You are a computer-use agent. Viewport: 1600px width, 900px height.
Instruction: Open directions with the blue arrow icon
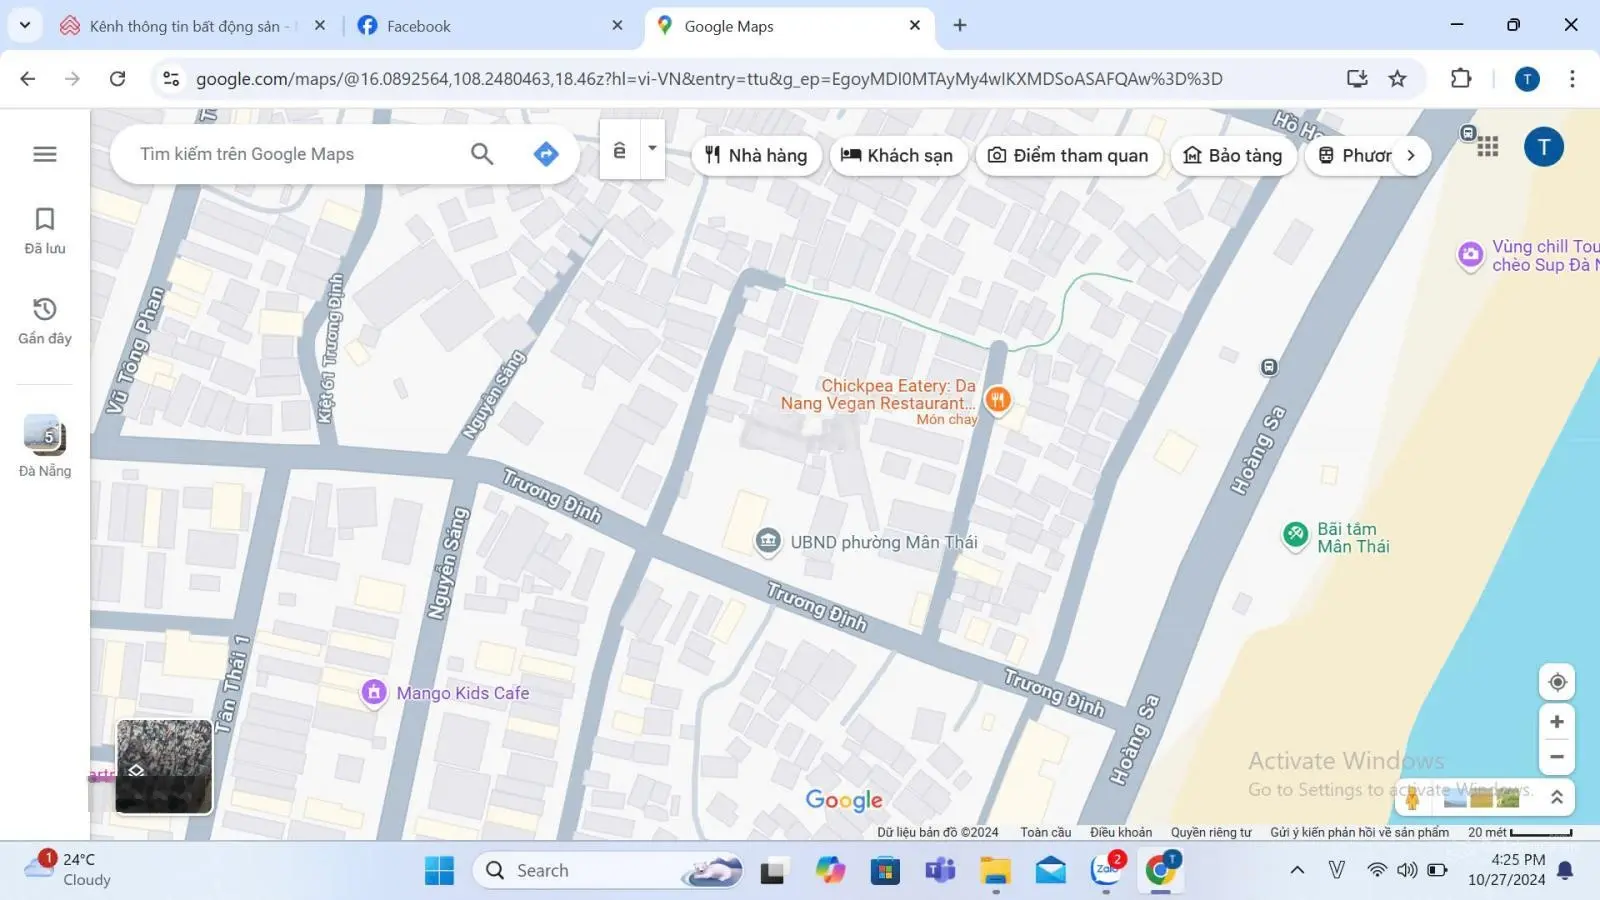click(546, 154)
